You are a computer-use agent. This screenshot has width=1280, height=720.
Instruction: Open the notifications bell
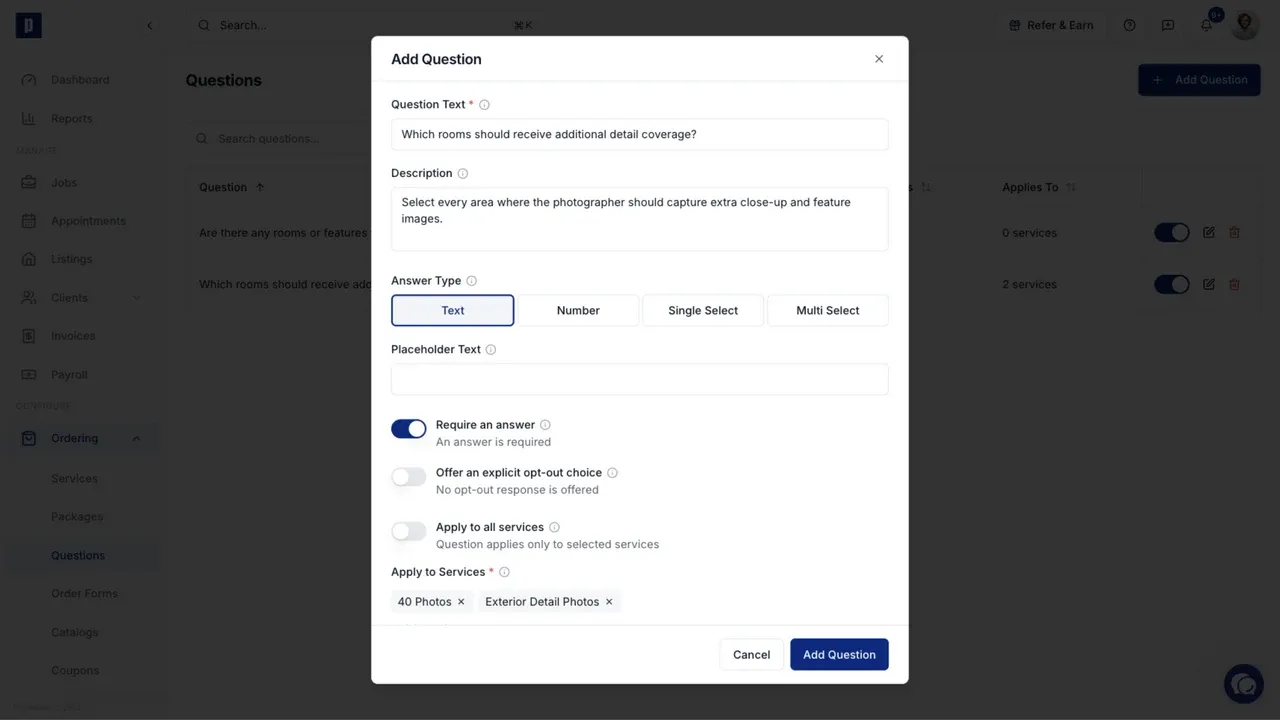(x=1207, y=25)
